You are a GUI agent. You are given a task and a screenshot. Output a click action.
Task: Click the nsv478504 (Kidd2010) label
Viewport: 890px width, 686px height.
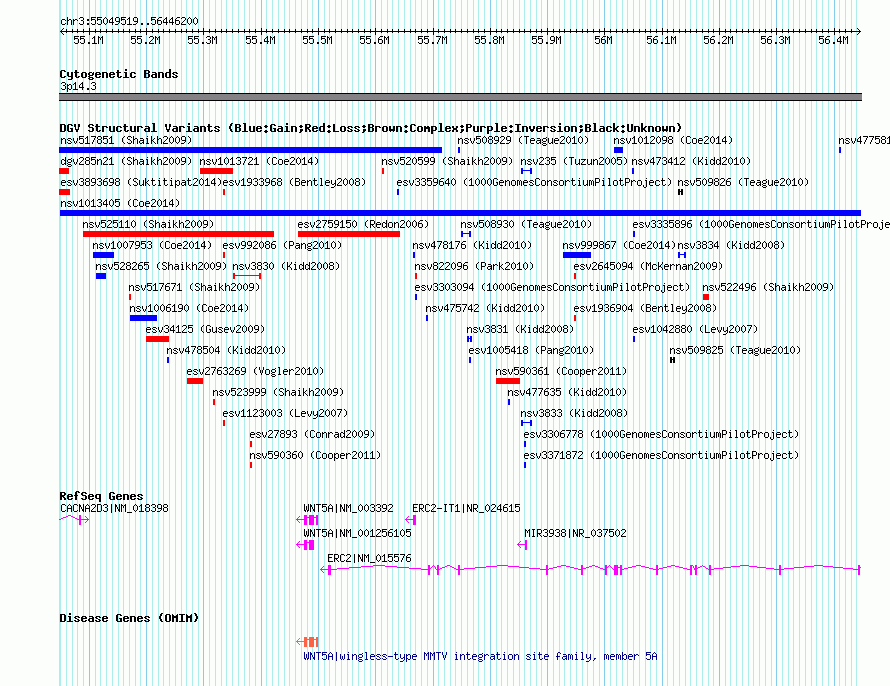pos(226,350)
